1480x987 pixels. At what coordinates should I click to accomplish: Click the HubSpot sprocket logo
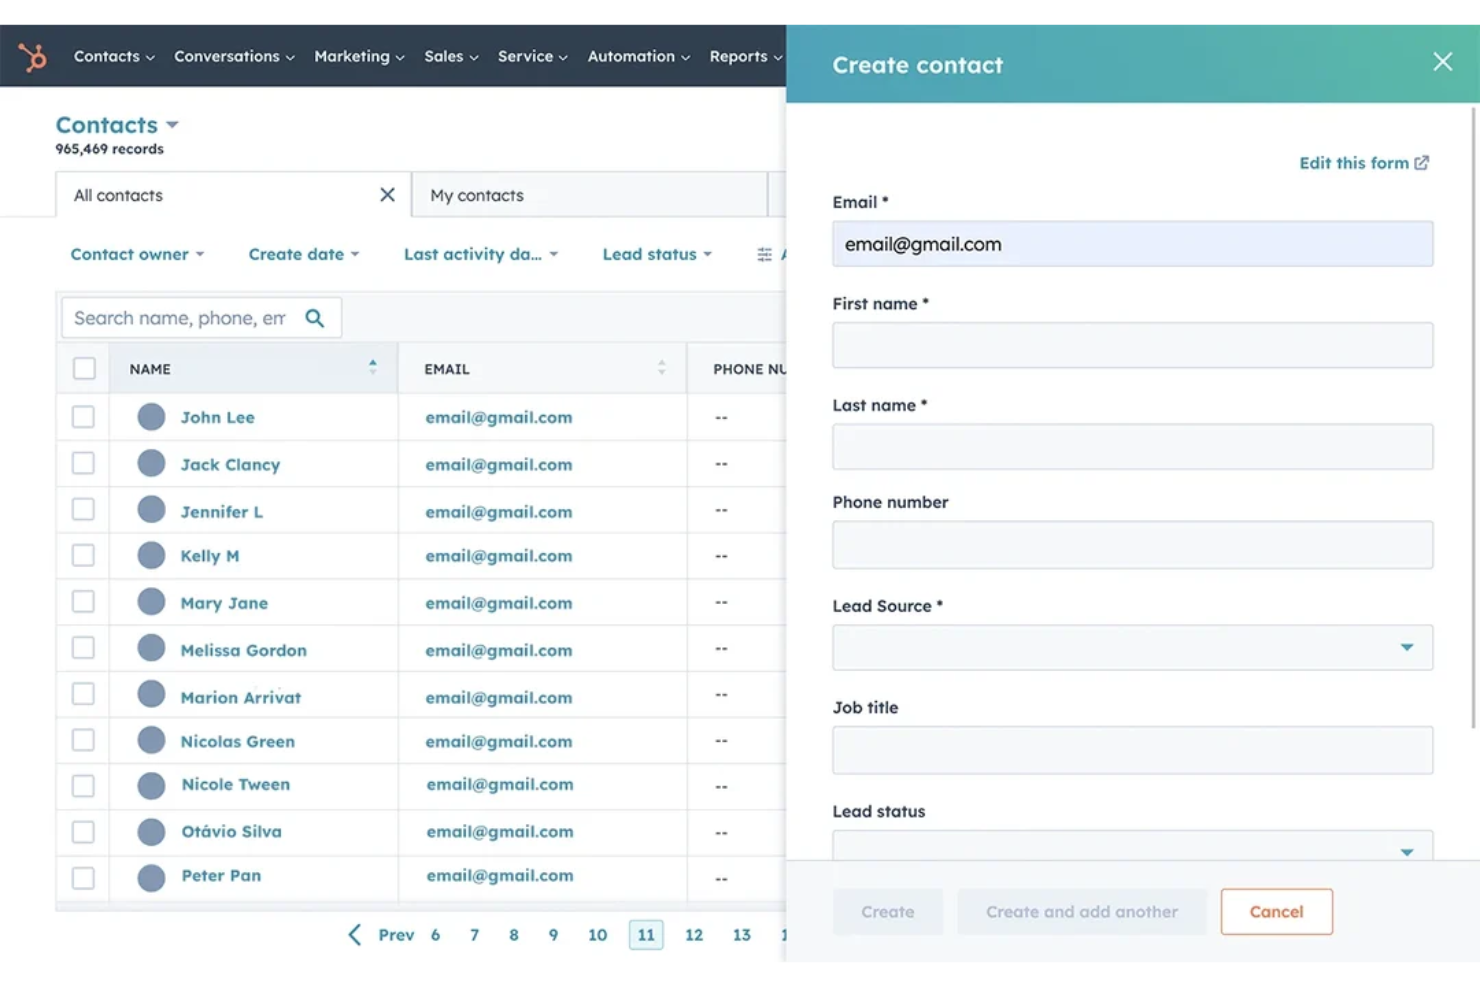(33, 57)
